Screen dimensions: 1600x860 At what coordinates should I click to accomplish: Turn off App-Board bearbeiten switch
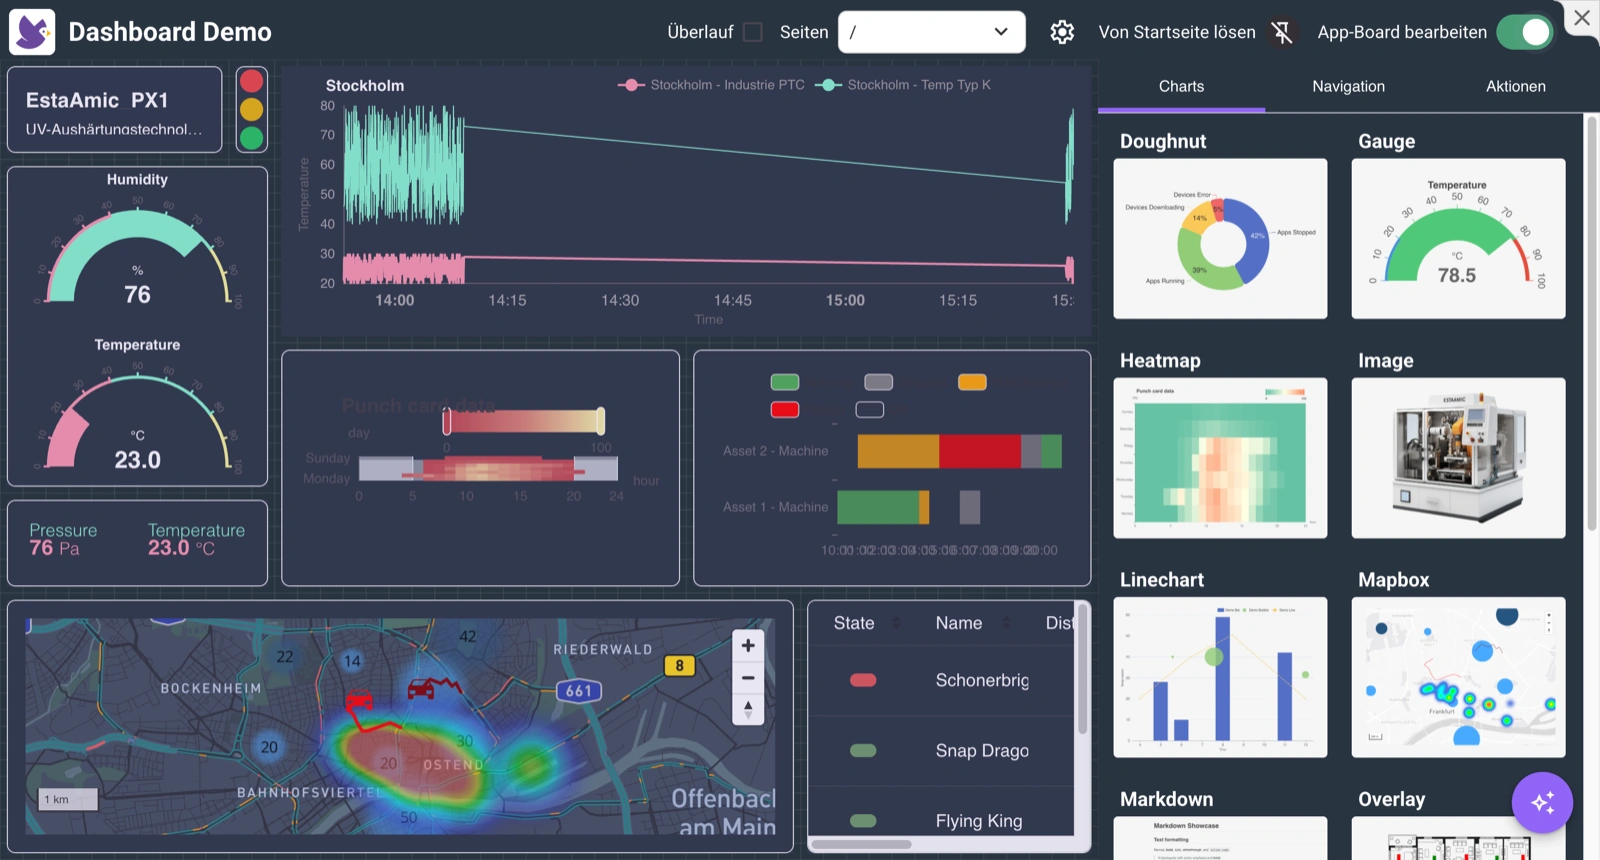1525,32
